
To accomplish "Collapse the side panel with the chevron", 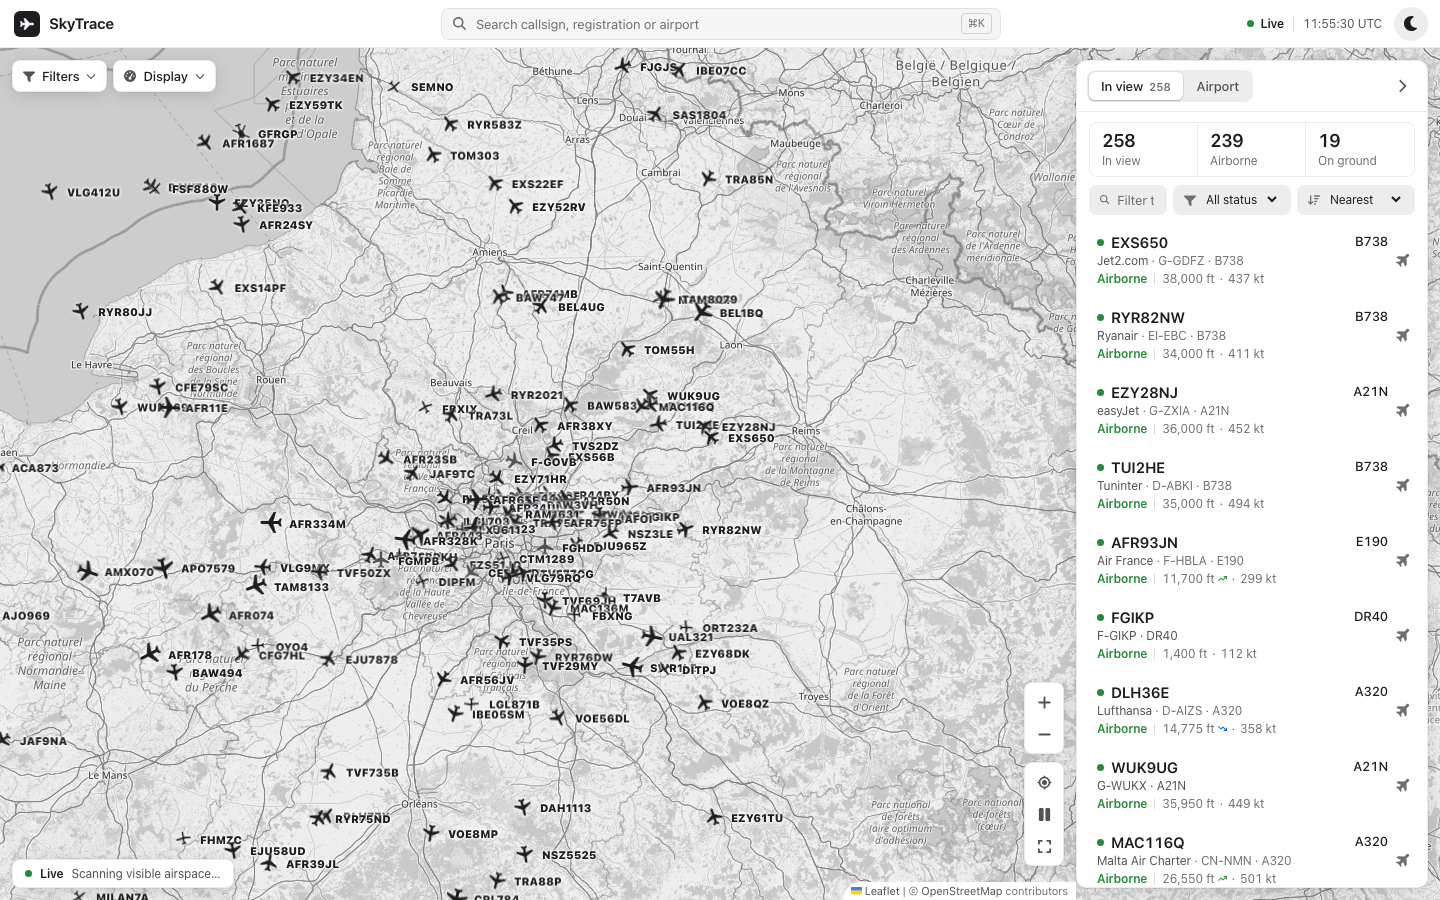I will (x=1402, y=87).
